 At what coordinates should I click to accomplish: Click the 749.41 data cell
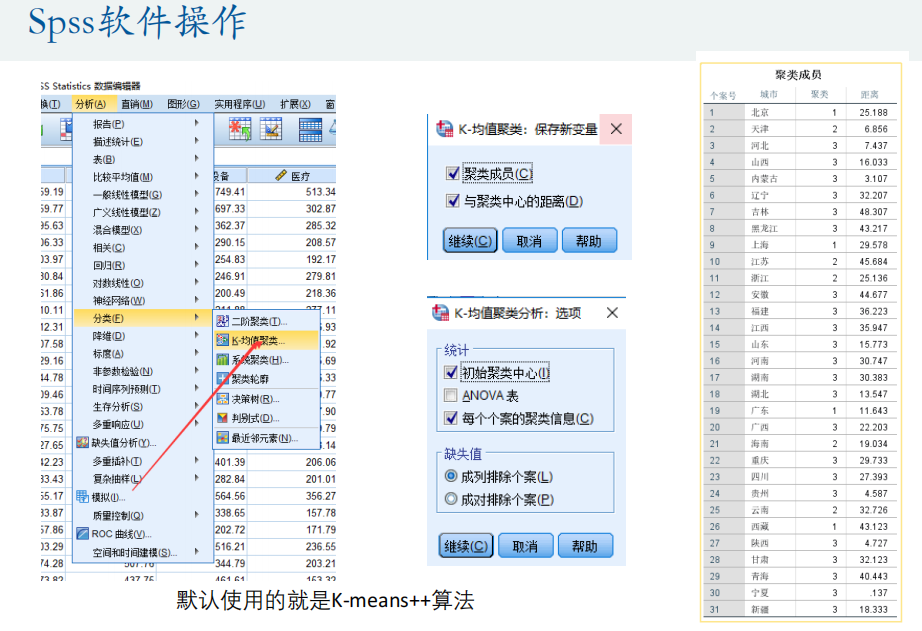coord(230,192)
